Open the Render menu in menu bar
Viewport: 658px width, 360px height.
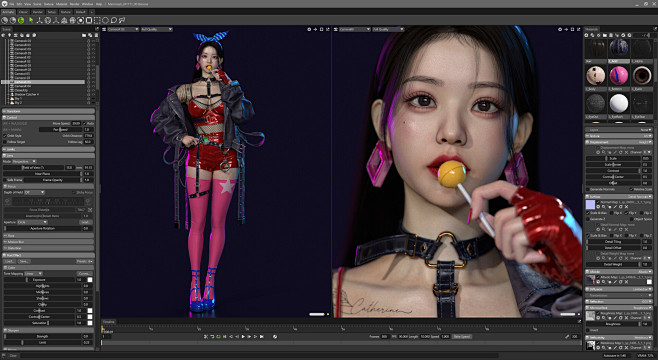click(74, 4)
